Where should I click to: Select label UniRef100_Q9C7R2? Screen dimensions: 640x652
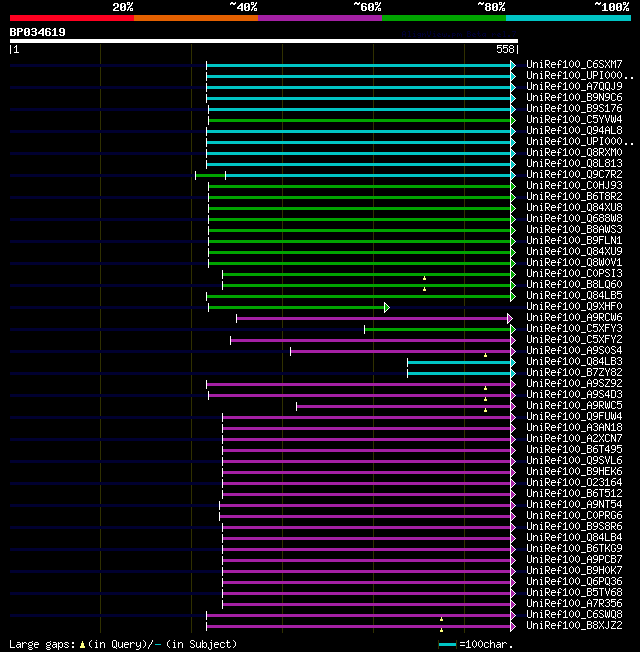coord(574,174)
